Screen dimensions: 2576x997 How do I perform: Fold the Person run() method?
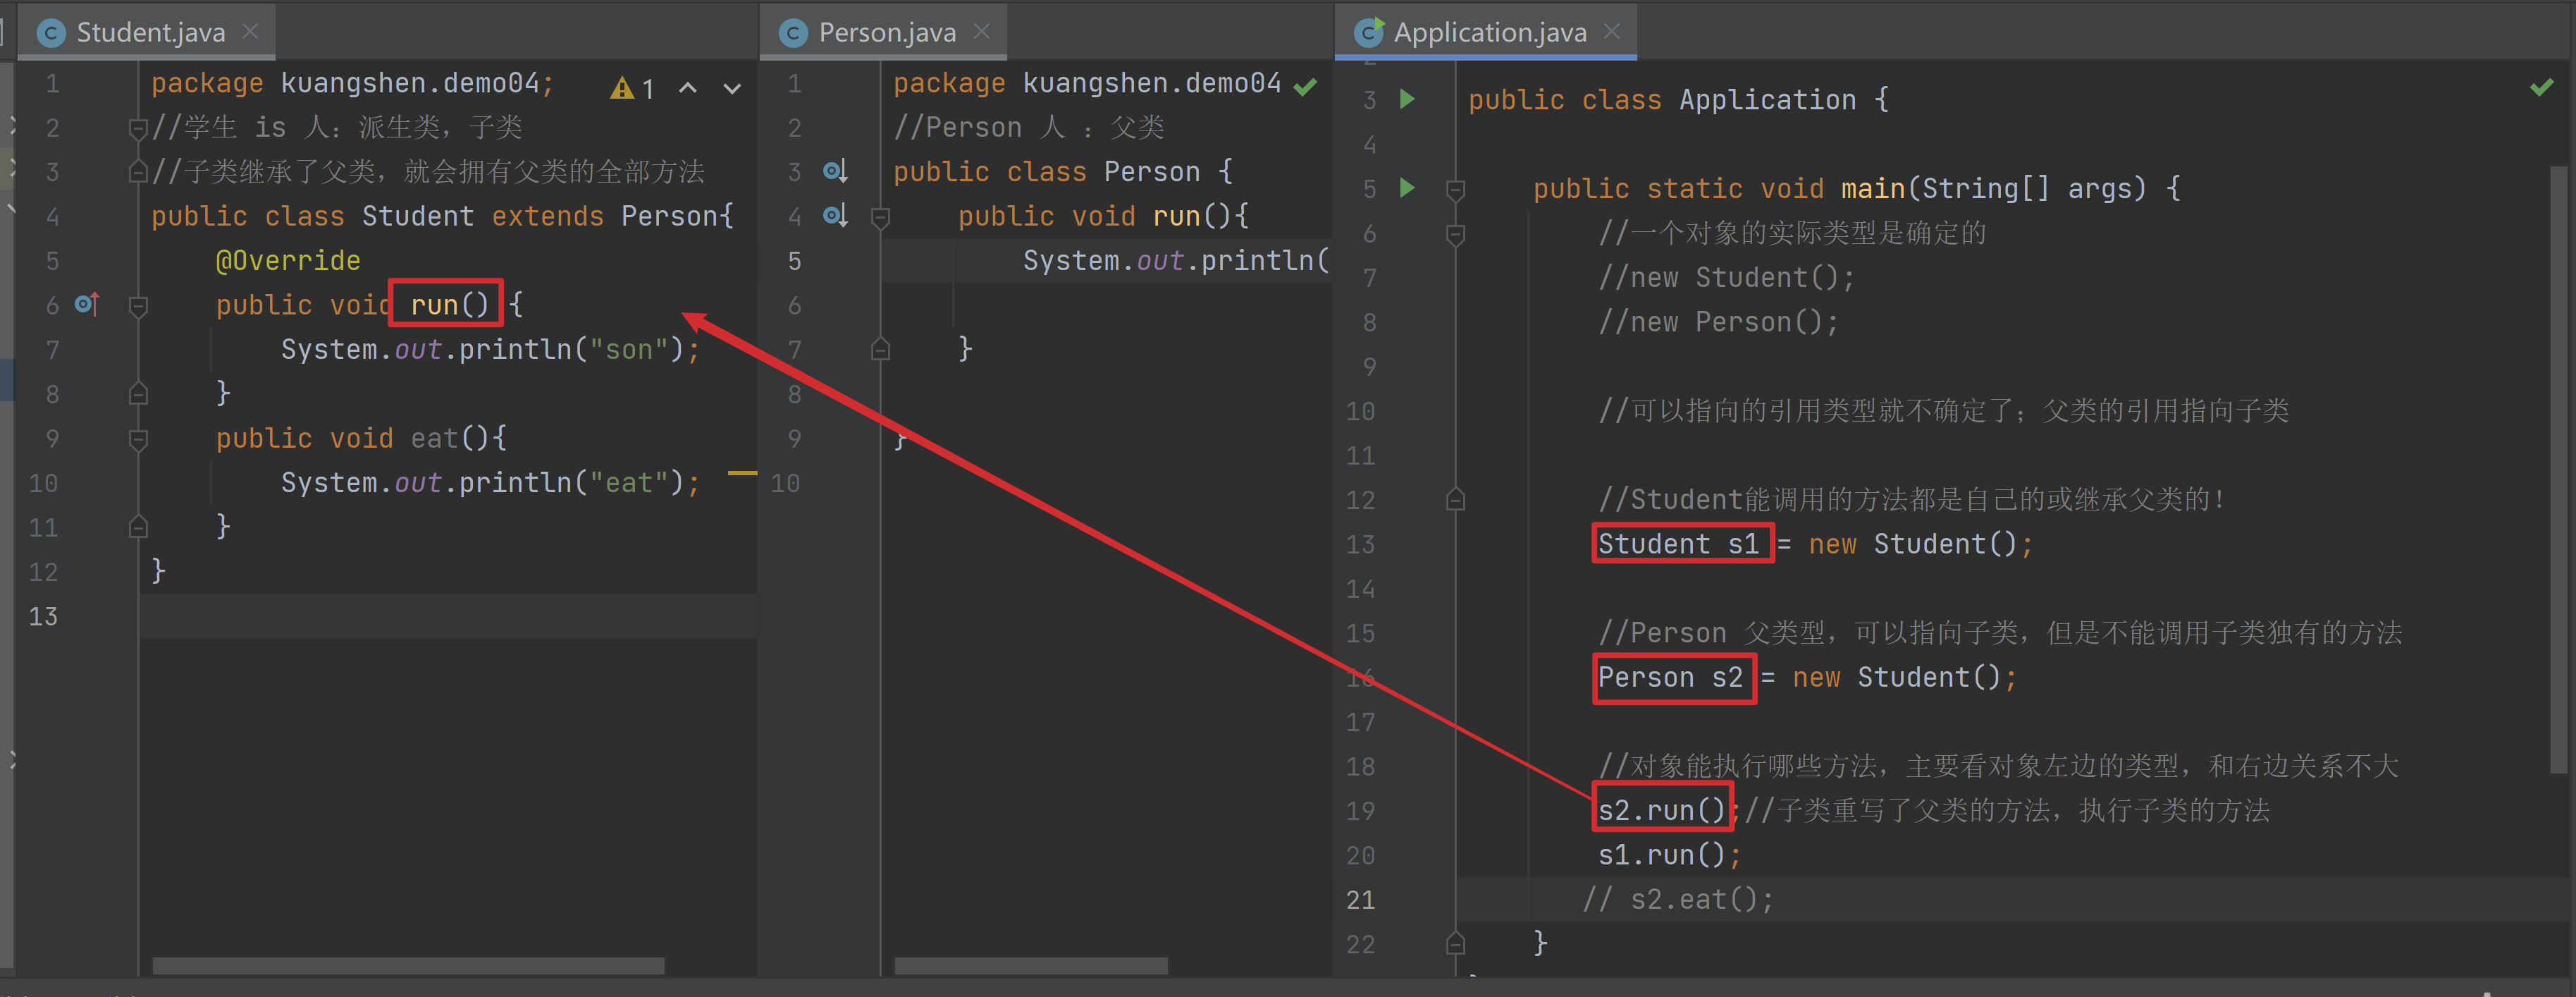pos(880,216)
